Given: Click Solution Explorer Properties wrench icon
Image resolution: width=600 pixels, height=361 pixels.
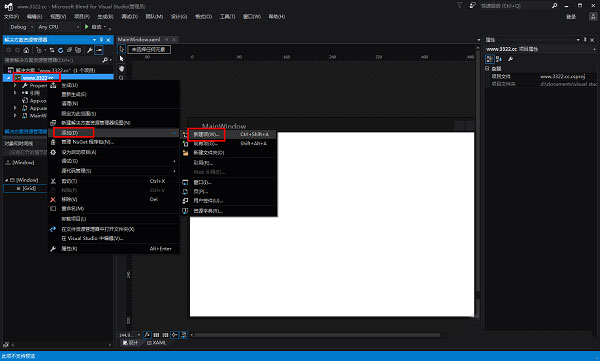Looking at the screenshot, I should 90,50.
